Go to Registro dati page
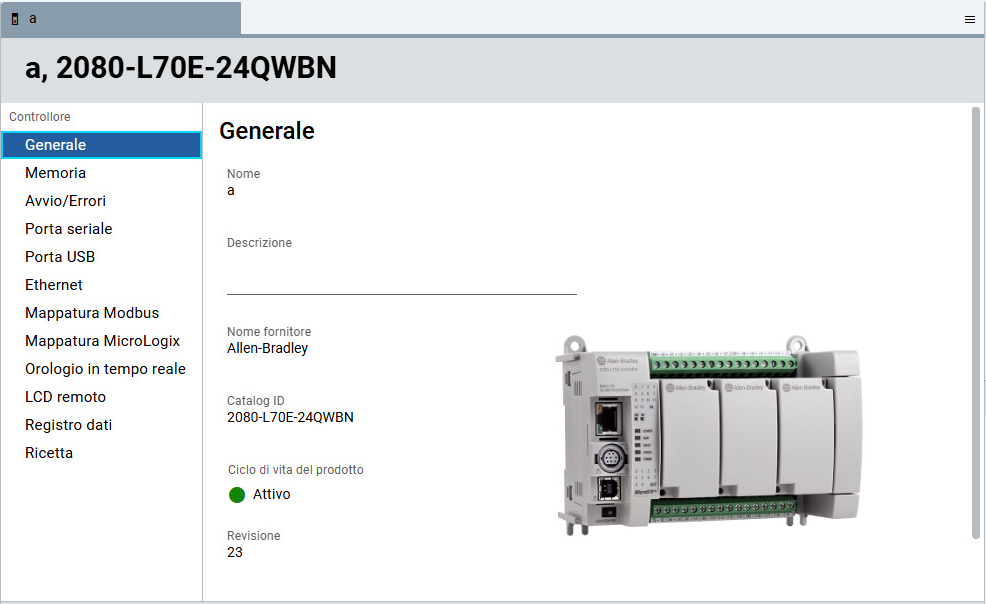 coord(69,425)
